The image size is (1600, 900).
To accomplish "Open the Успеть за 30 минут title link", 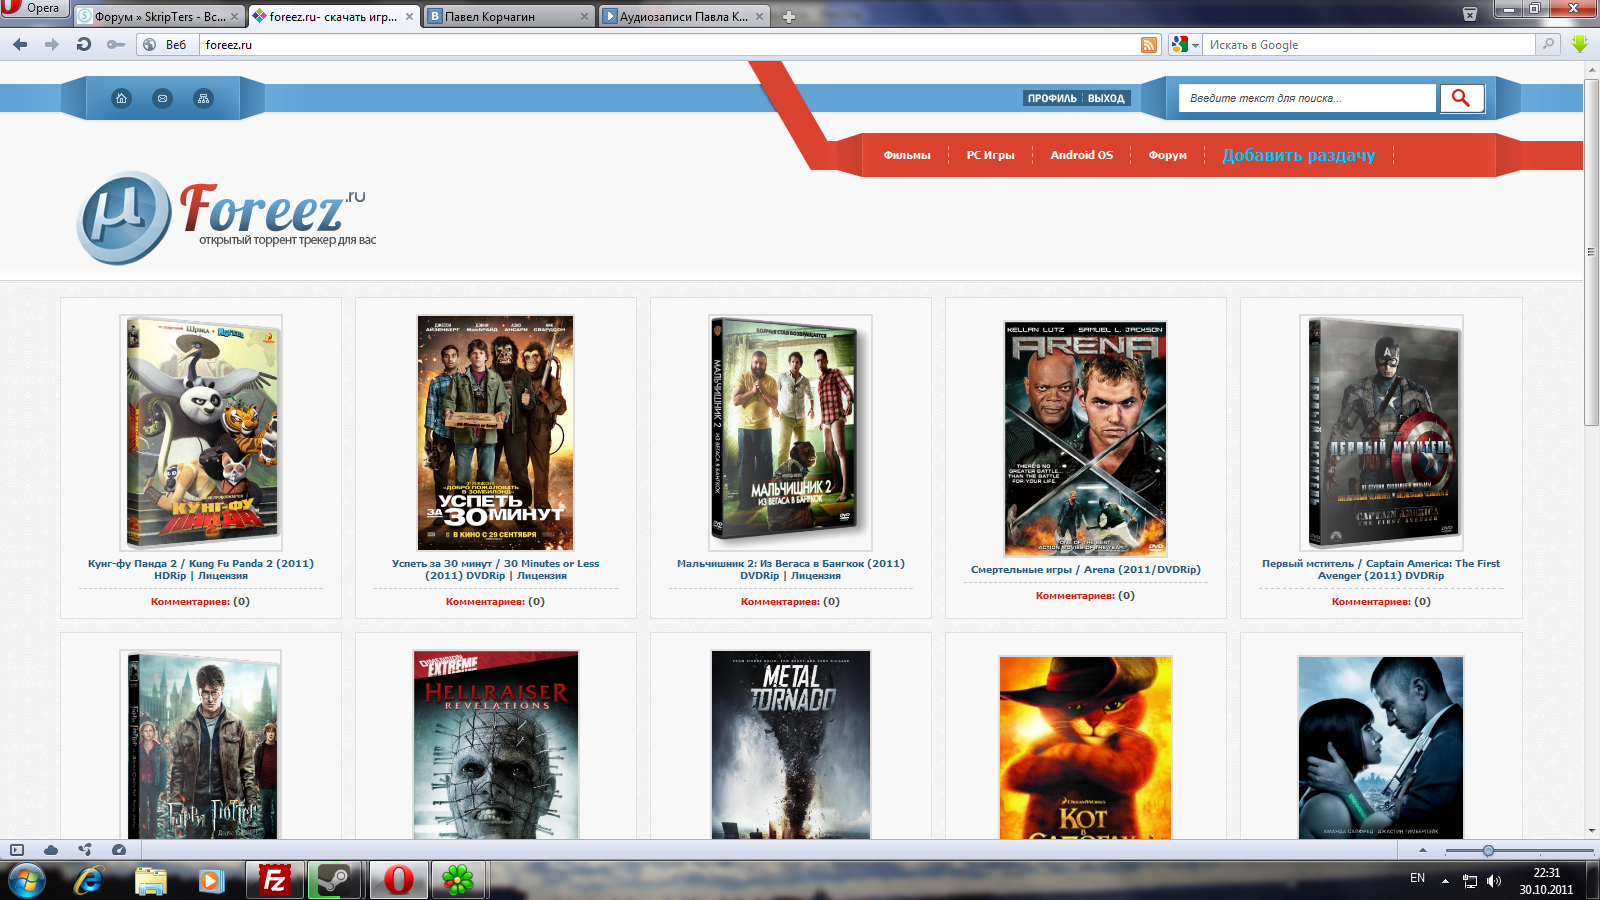I will (x=495, y=569).
